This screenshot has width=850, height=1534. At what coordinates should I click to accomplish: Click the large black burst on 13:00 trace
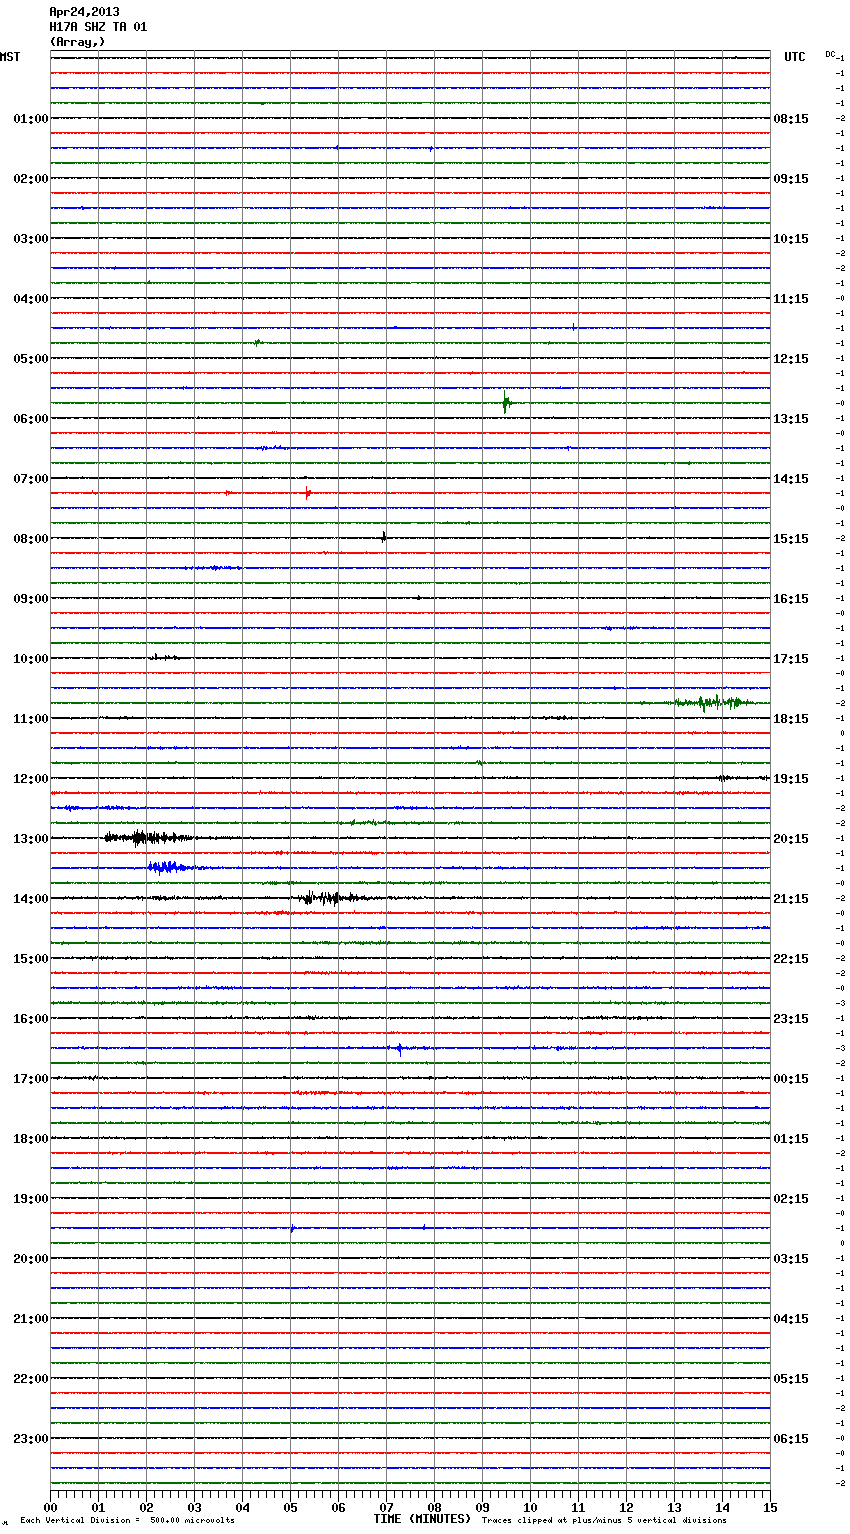tap(145, 838)
